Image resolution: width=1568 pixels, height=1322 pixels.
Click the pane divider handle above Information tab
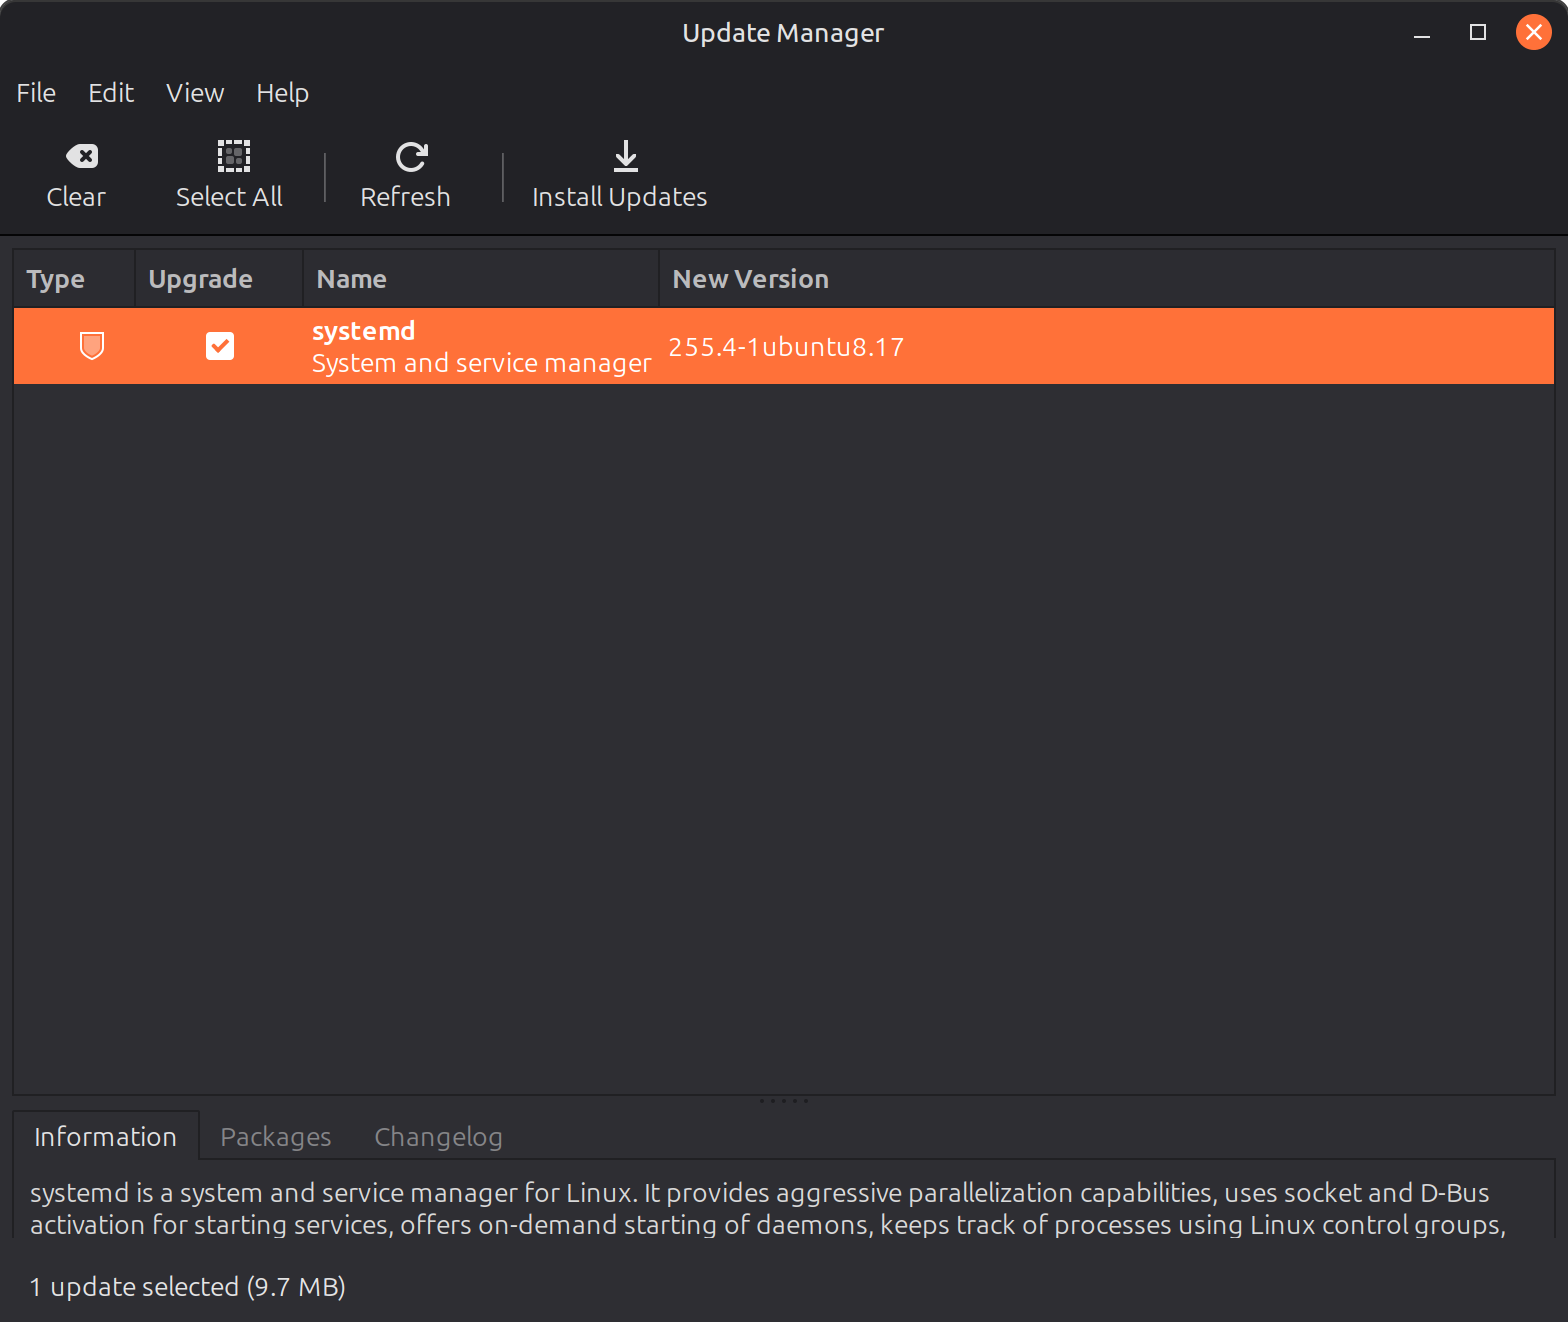coord(784,1101)
